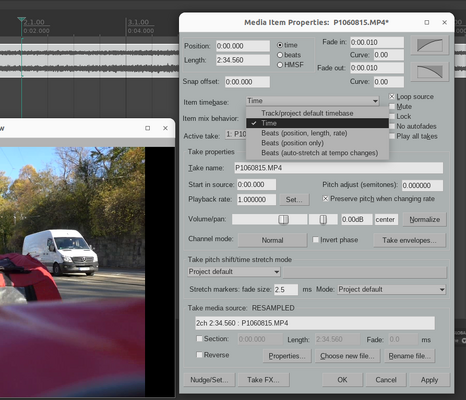Click the edit cursor marker on timeline ruler

tap(21, 20)
